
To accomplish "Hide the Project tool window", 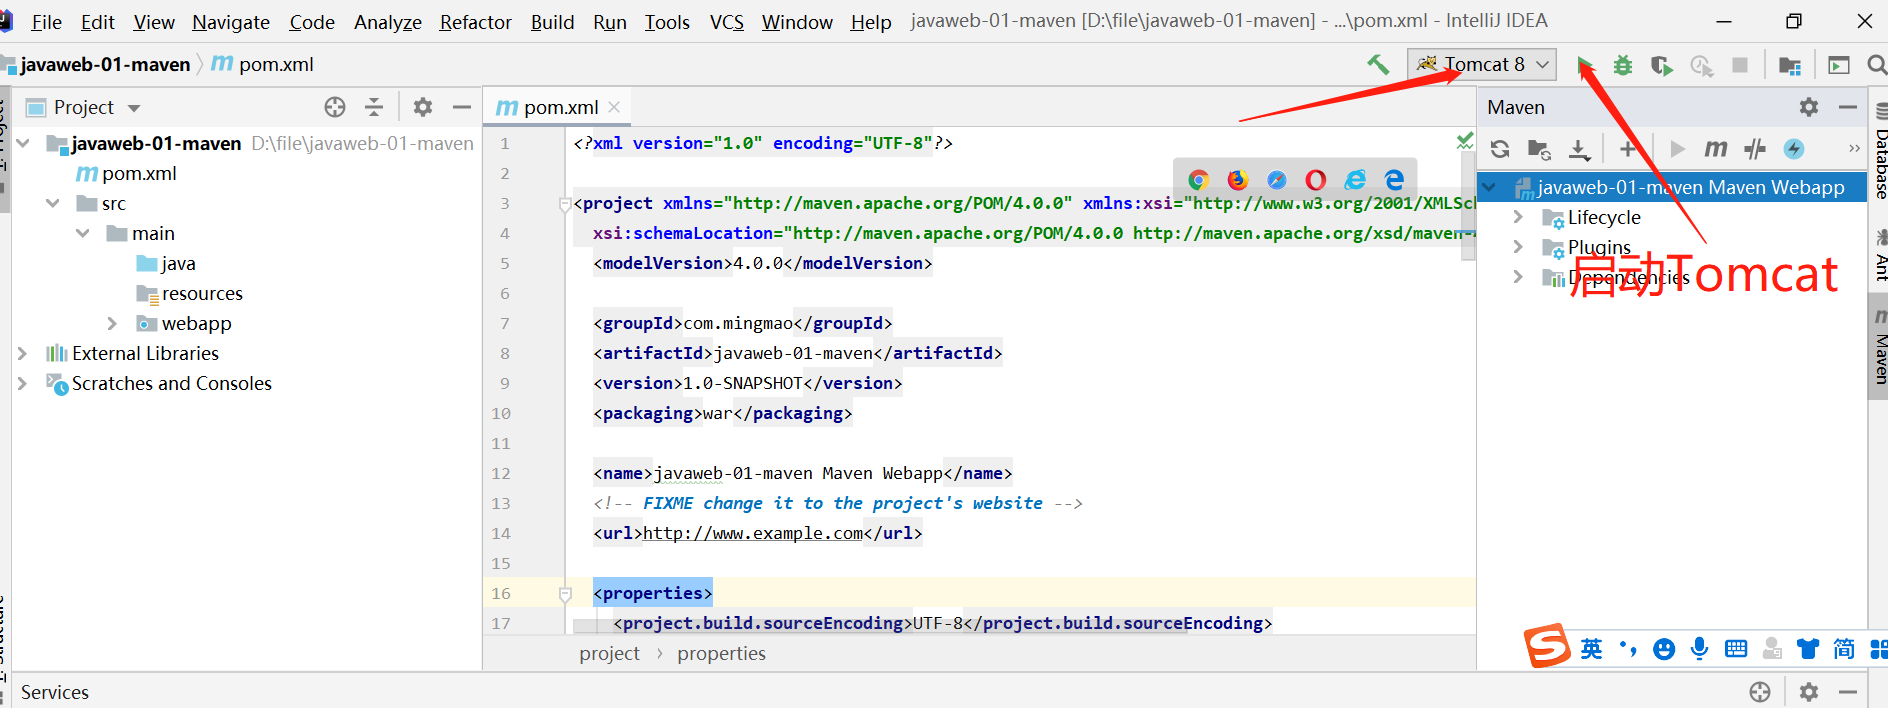I will (x=461, y=107).
